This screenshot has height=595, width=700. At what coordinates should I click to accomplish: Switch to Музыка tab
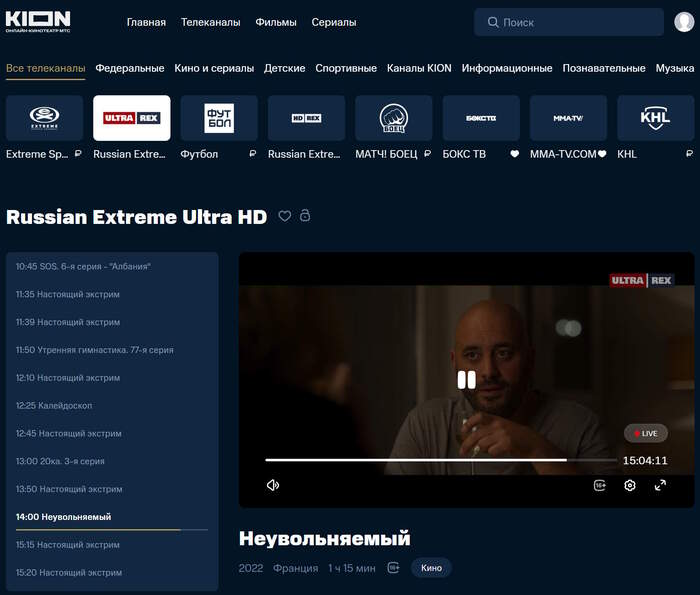675,68
